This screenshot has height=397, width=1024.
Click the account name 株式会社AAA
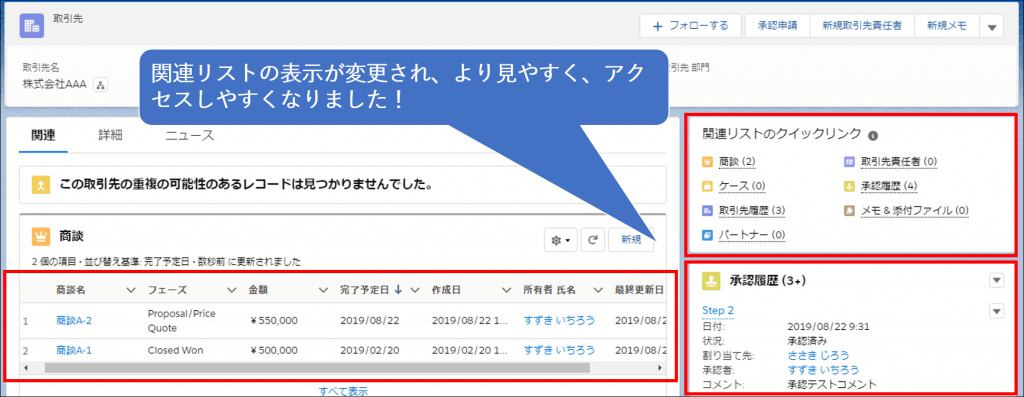tap(55, 84)
